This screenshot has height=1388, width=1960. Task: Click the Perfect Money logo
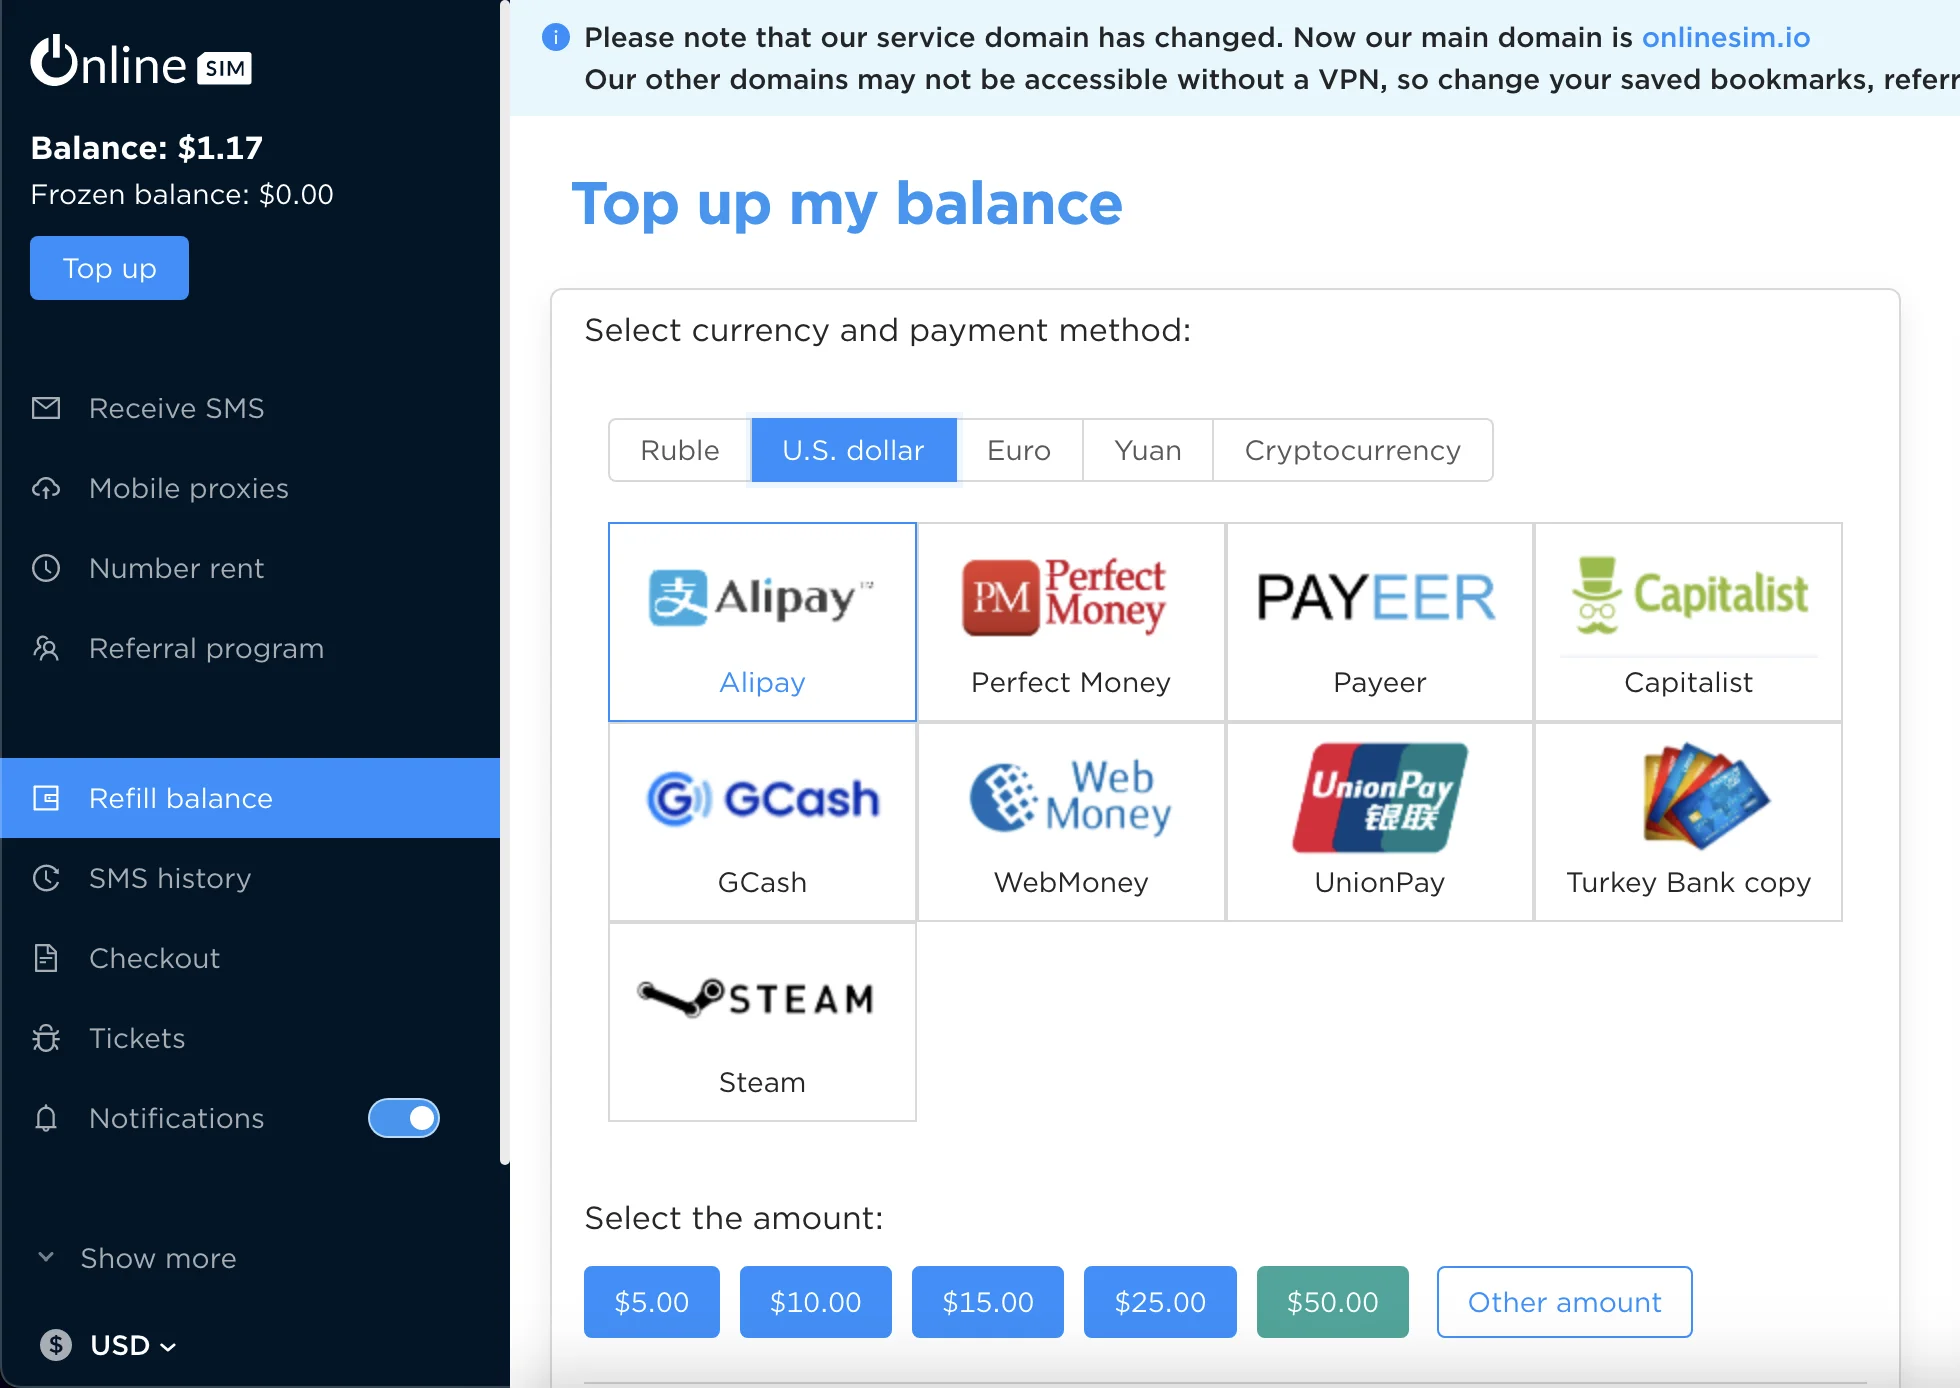1065,597
